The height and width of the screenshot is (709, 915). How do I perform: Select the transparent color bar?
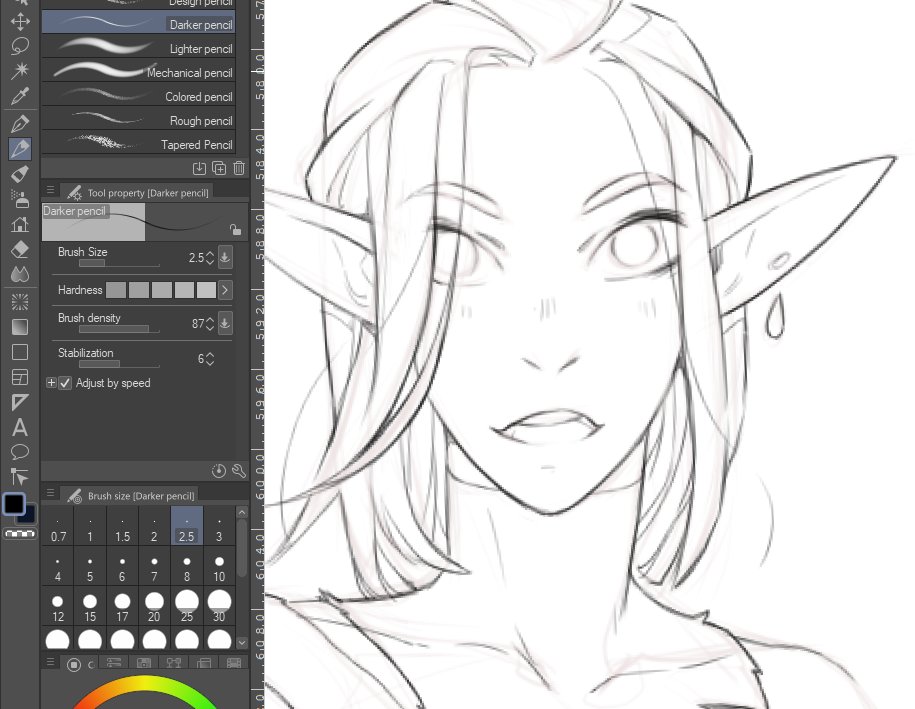(x=20, y=534)
